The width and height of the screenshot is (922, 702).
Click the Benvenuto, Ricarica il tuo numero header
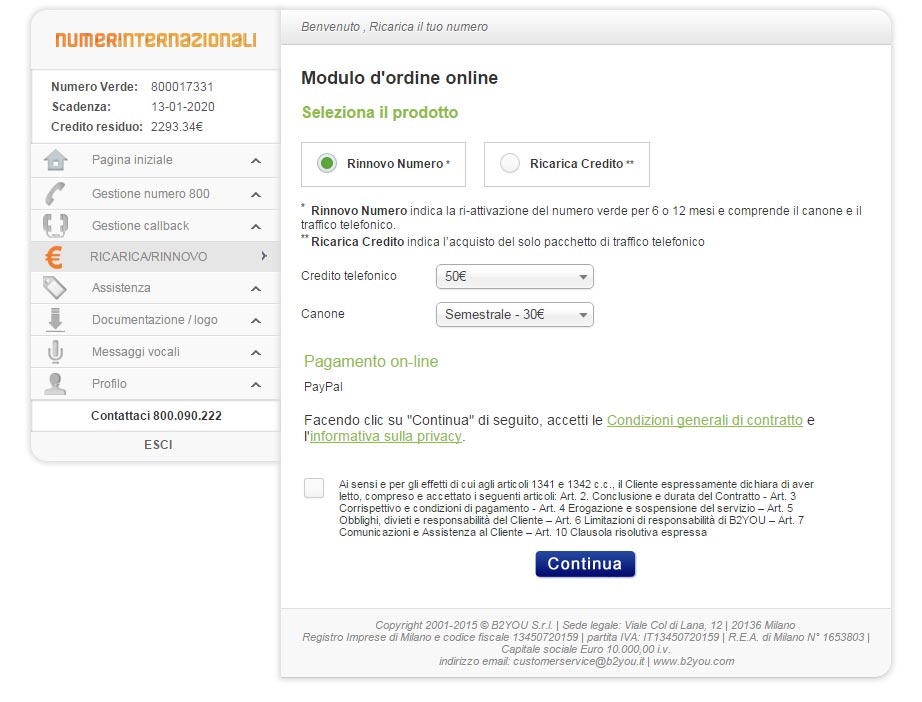pos(395,26)
